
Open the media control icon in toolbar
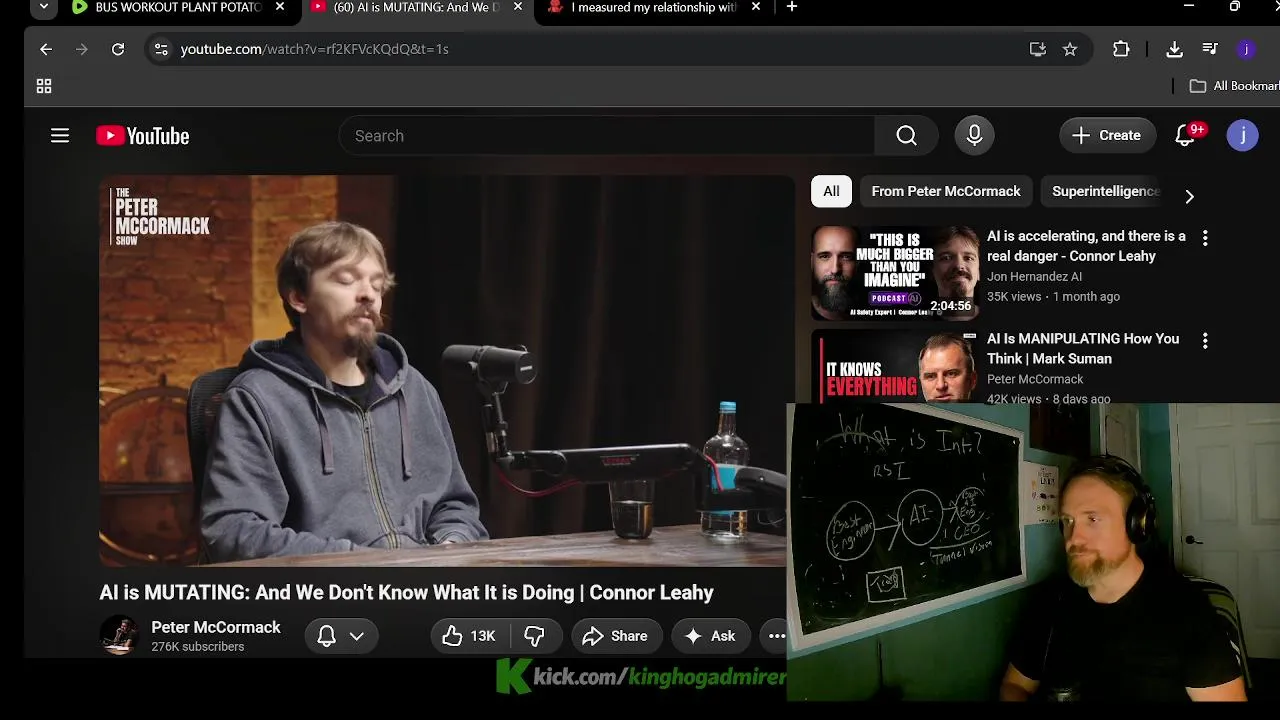click(x=1210, y=49)
